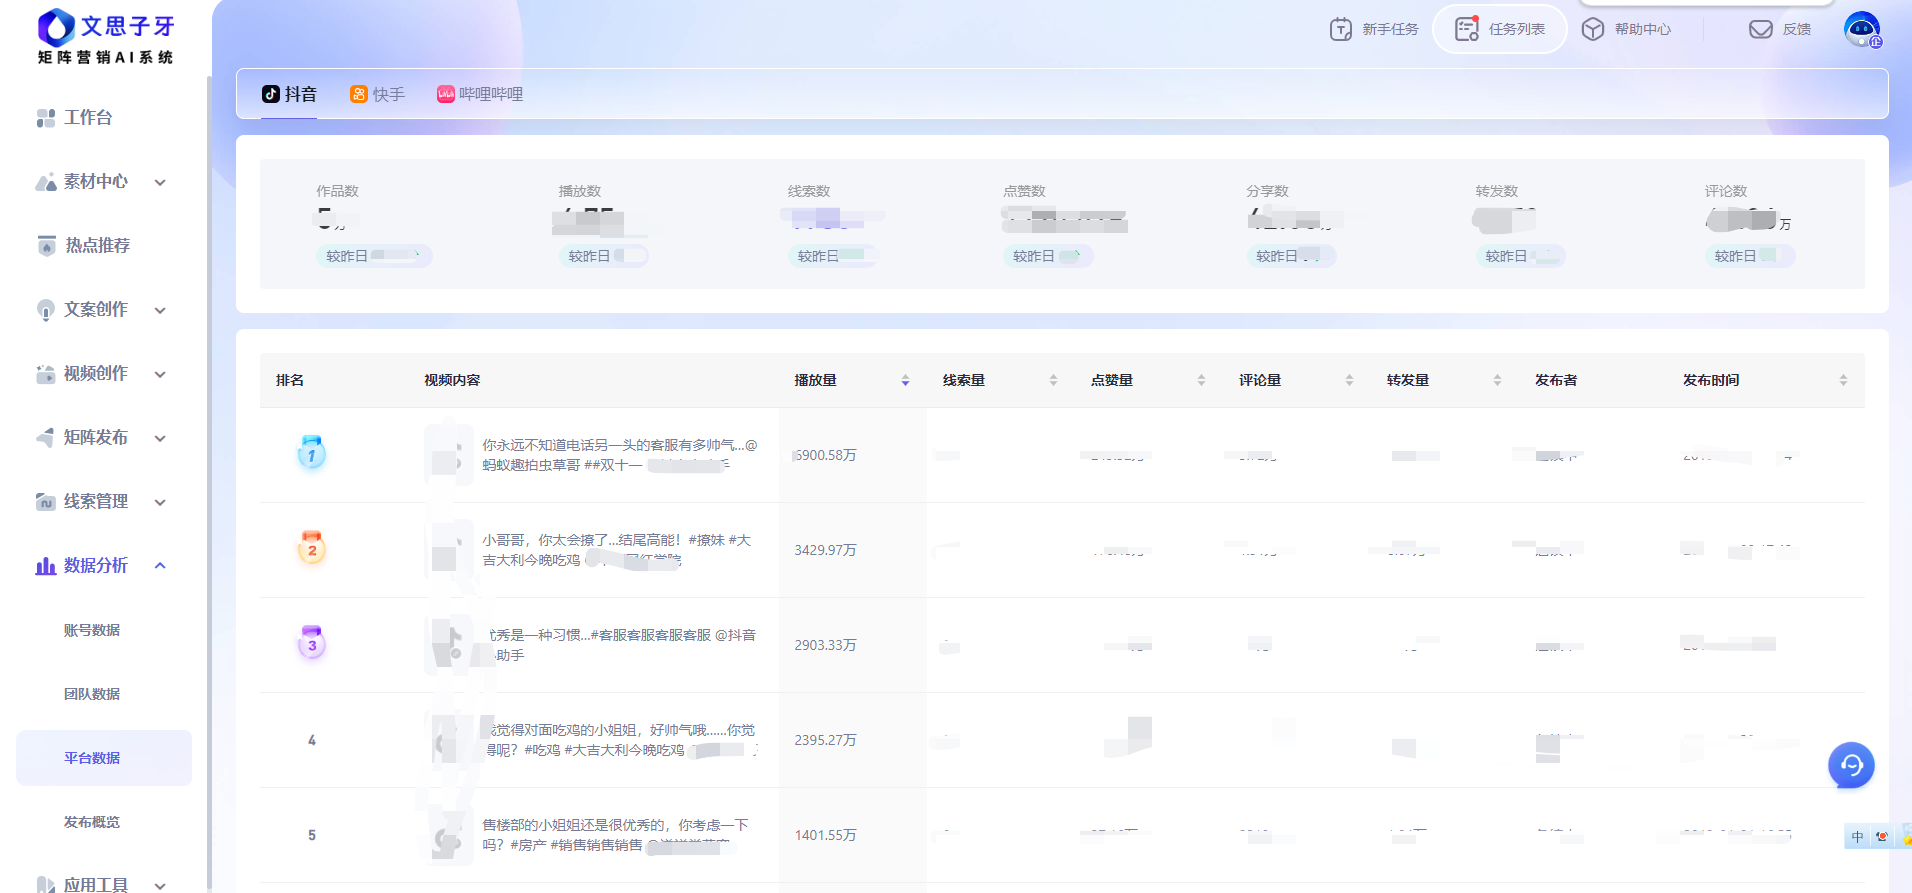
Task: Sort table by 播放量 arrows
Action: (905, 380)
